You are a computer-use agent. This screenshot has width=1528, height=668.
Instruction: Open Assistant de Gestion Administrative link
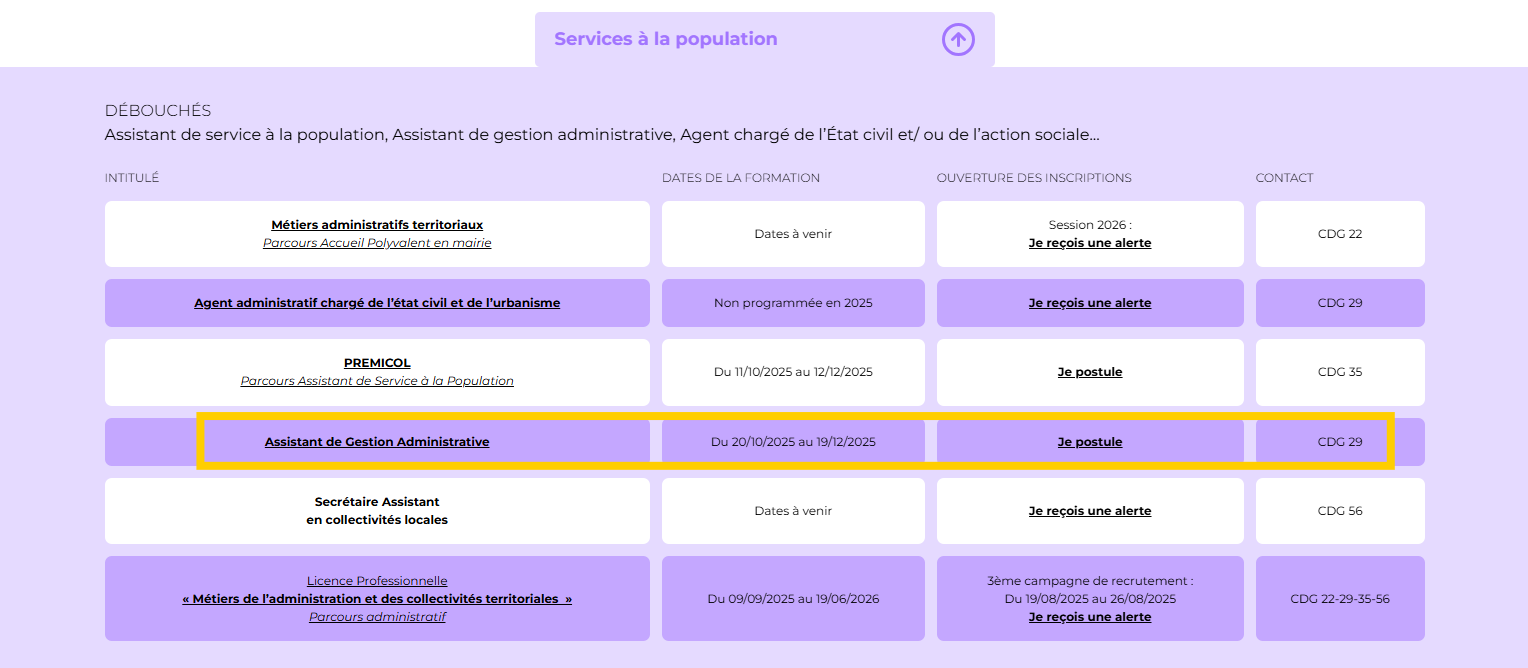click(377, 442)
